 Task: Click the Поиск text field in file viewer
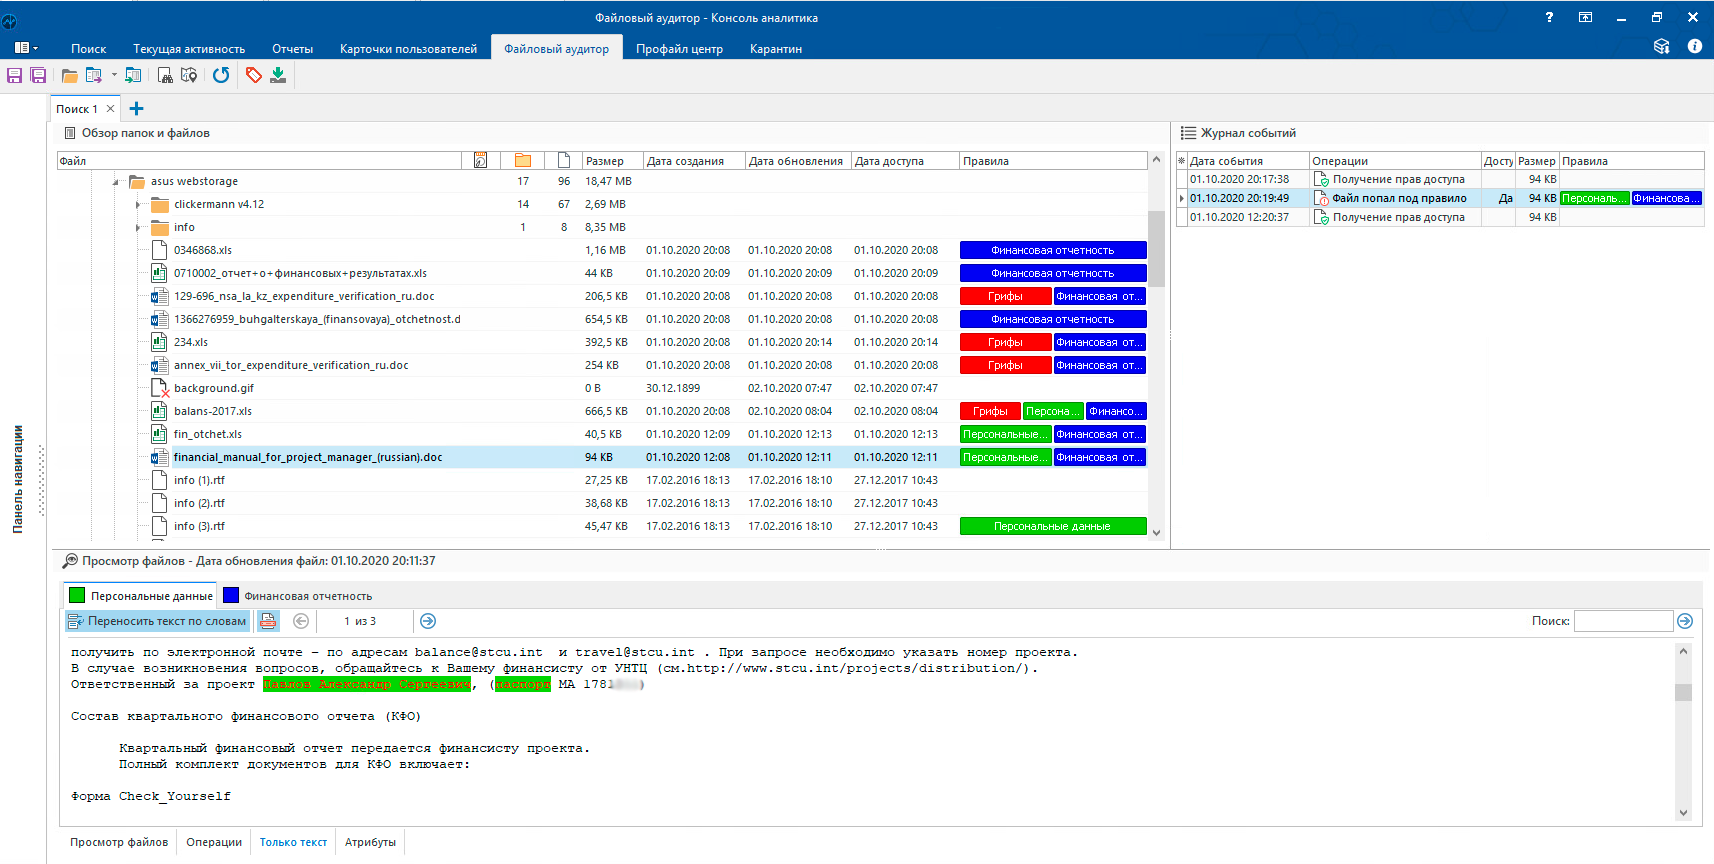click(1623, 621)
